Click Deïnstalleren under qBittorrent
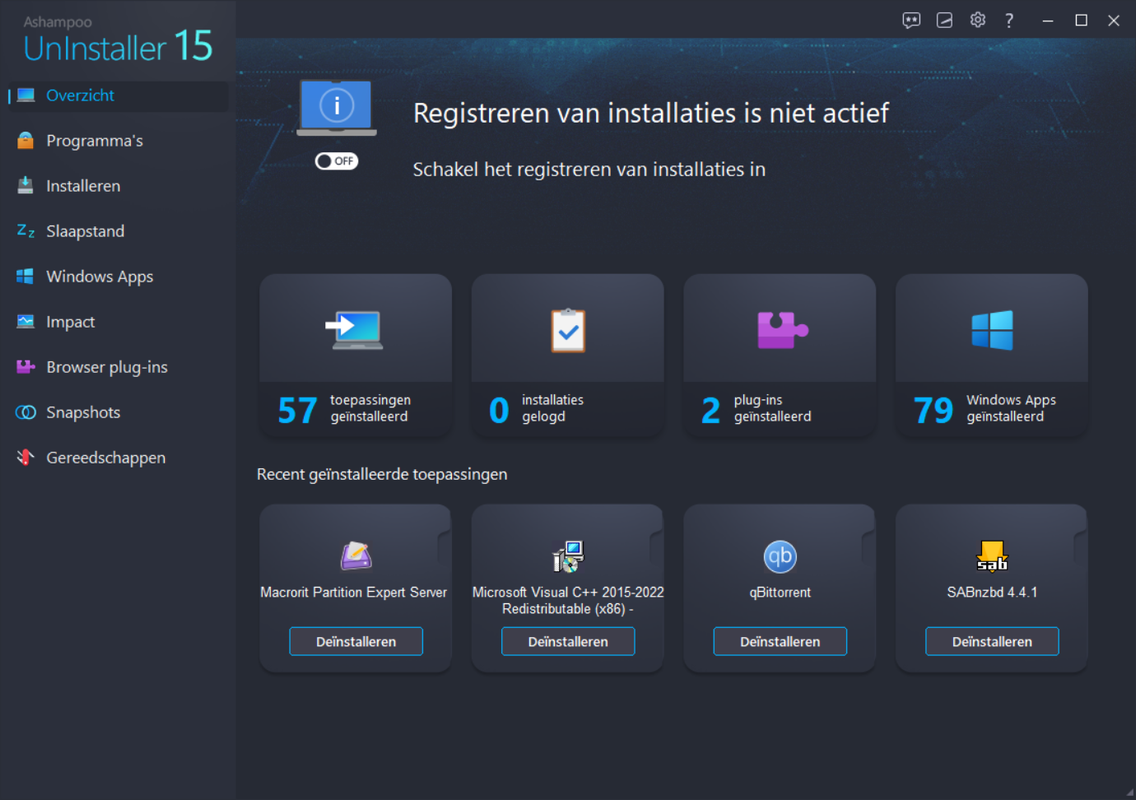Viewport: 1136px width, 800px height. tap(780, 641)
